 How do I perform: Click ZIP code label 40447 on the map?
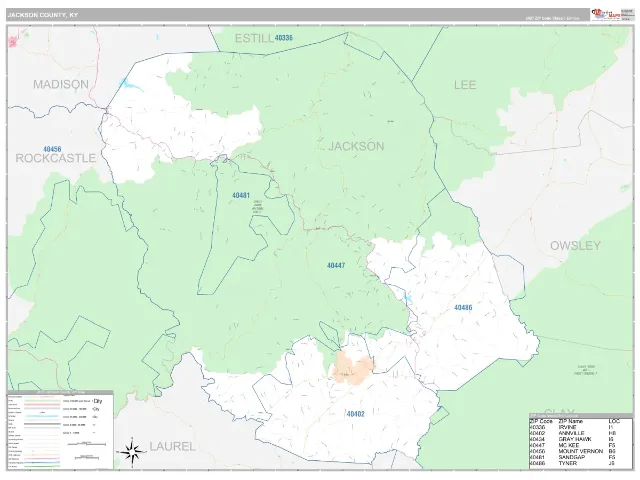[336, 266]
